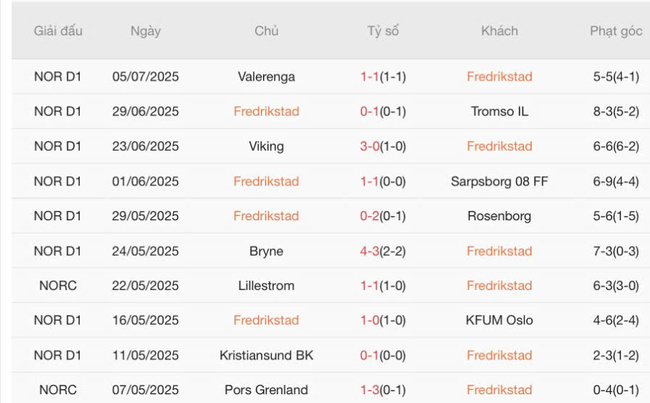Click the 3-0(1-0) match score

[382, 146]
